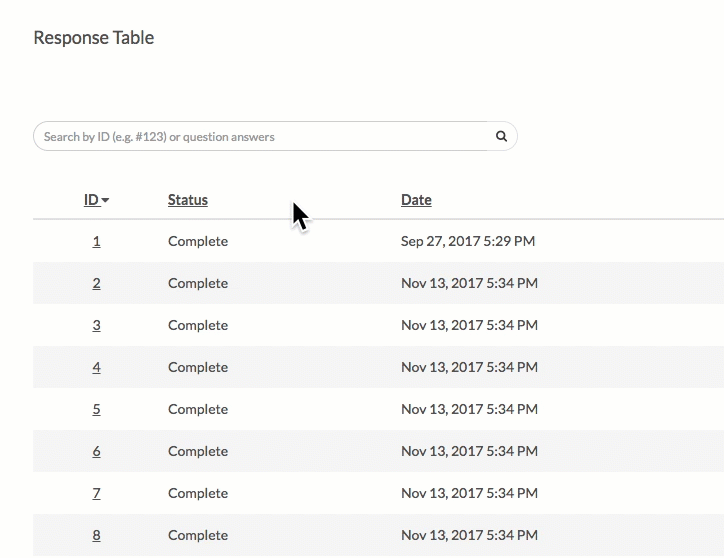Sort table by Date column
The width and height of the screenshot is (724, 558).
point(416,200)
